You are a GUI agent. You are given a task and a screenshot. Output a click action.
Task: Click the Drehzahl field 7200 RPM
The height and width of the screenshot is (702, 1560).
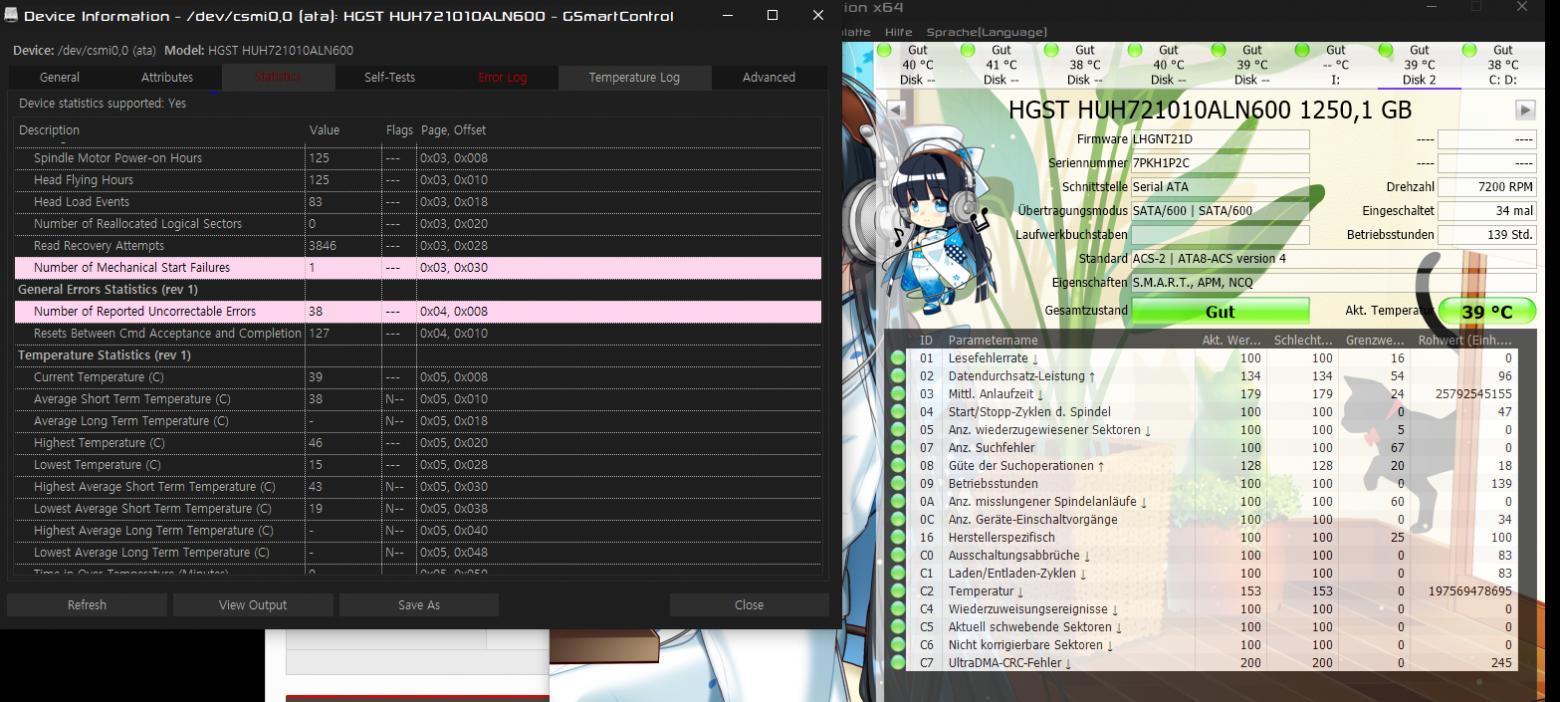(x=1487, y=187)
